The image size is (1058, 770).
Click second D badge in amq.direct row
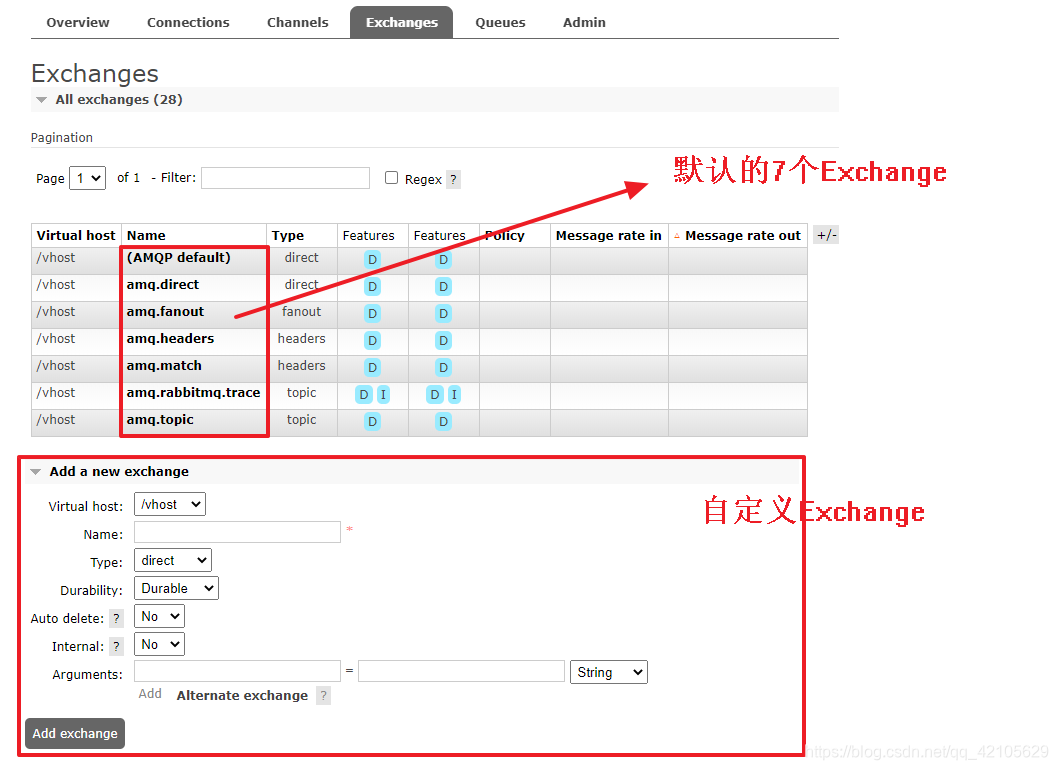point(443,287)
